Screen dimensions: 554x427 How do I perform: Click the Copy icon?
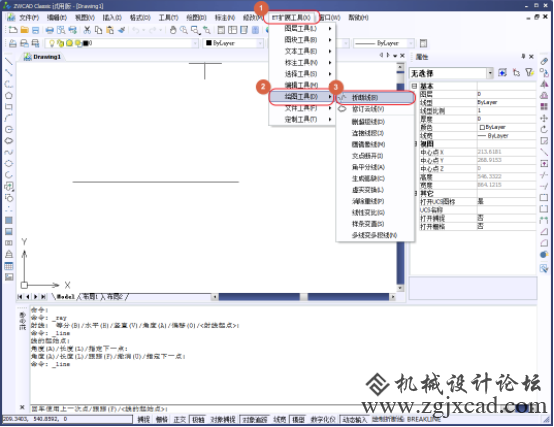pos(98,30)
